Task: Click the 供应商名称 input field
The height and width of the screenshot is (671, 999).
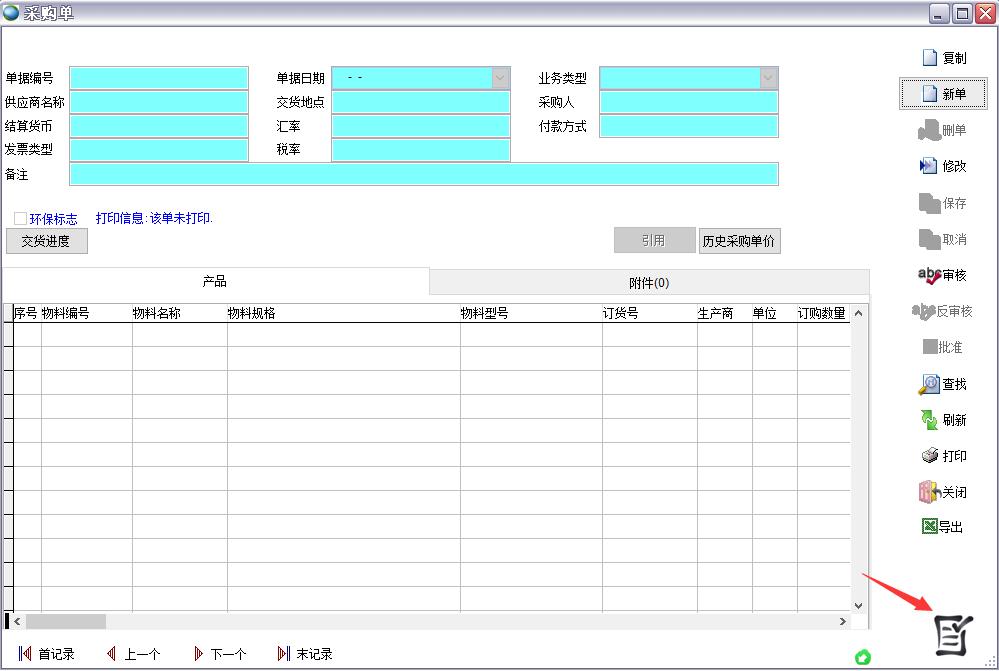Action: (x=159, y=102)
